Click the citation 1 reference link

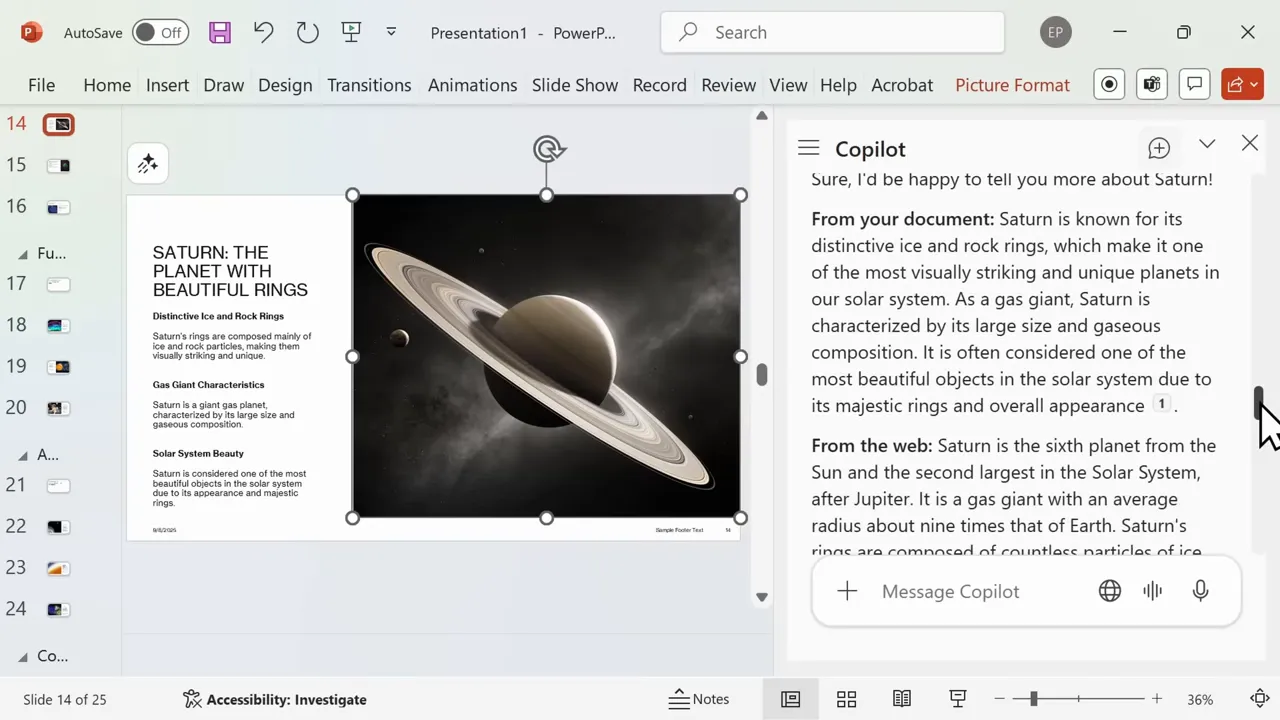(x=1161, y=404)
